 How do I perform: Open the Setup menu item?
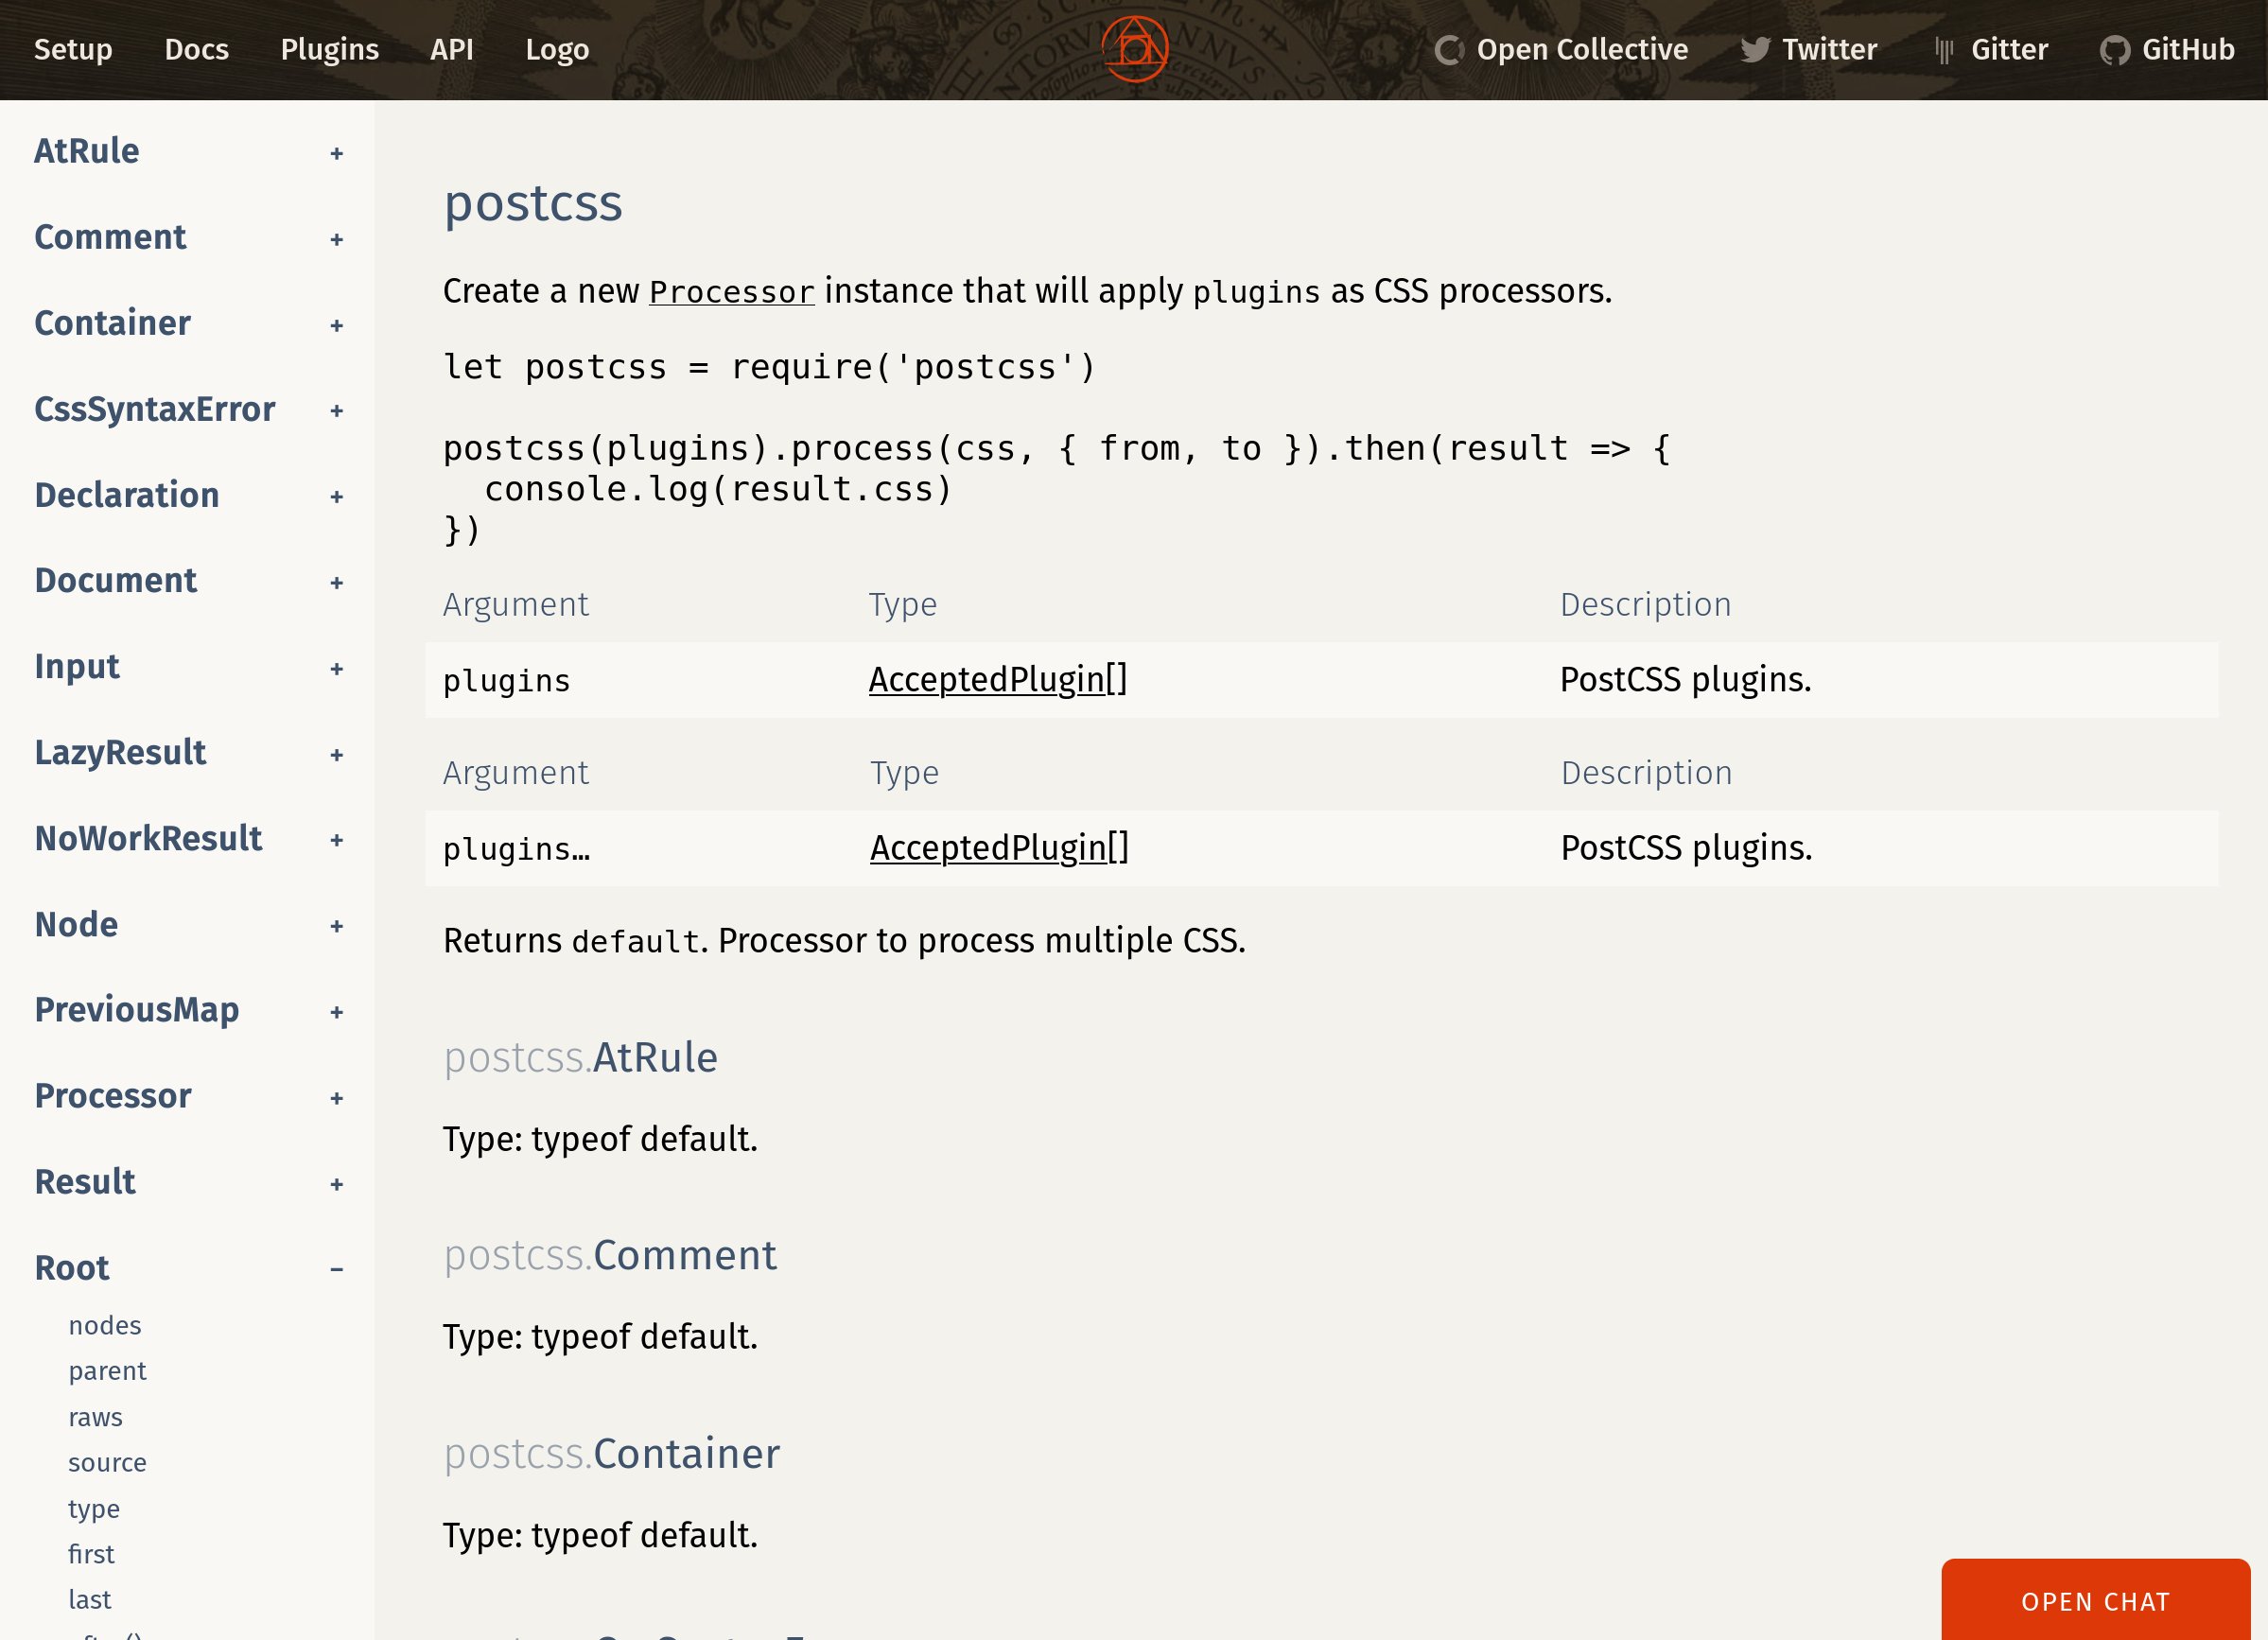pos(73,50)
